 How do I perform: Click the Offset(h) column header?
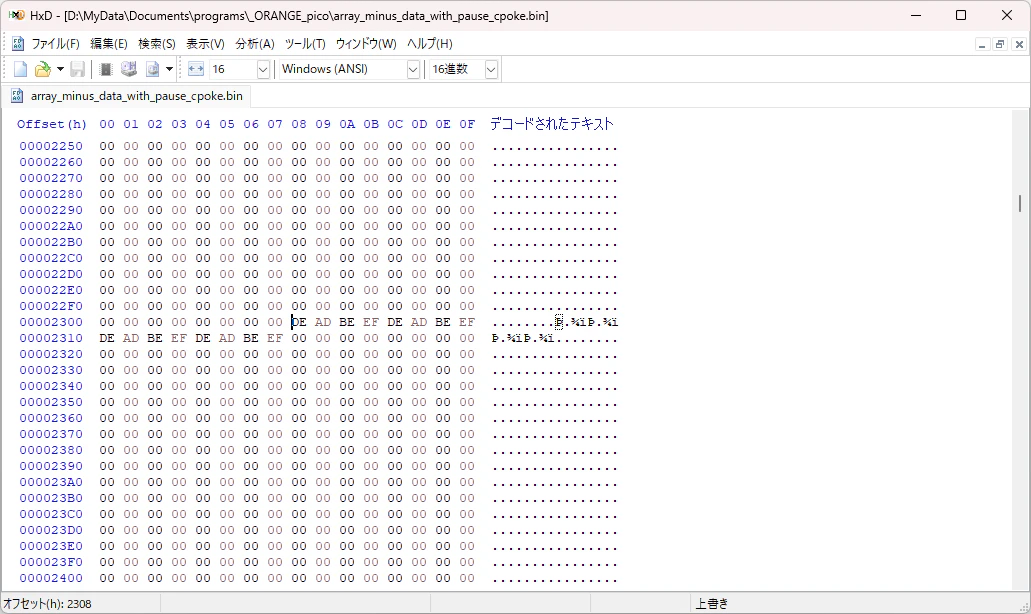[52, 124]
